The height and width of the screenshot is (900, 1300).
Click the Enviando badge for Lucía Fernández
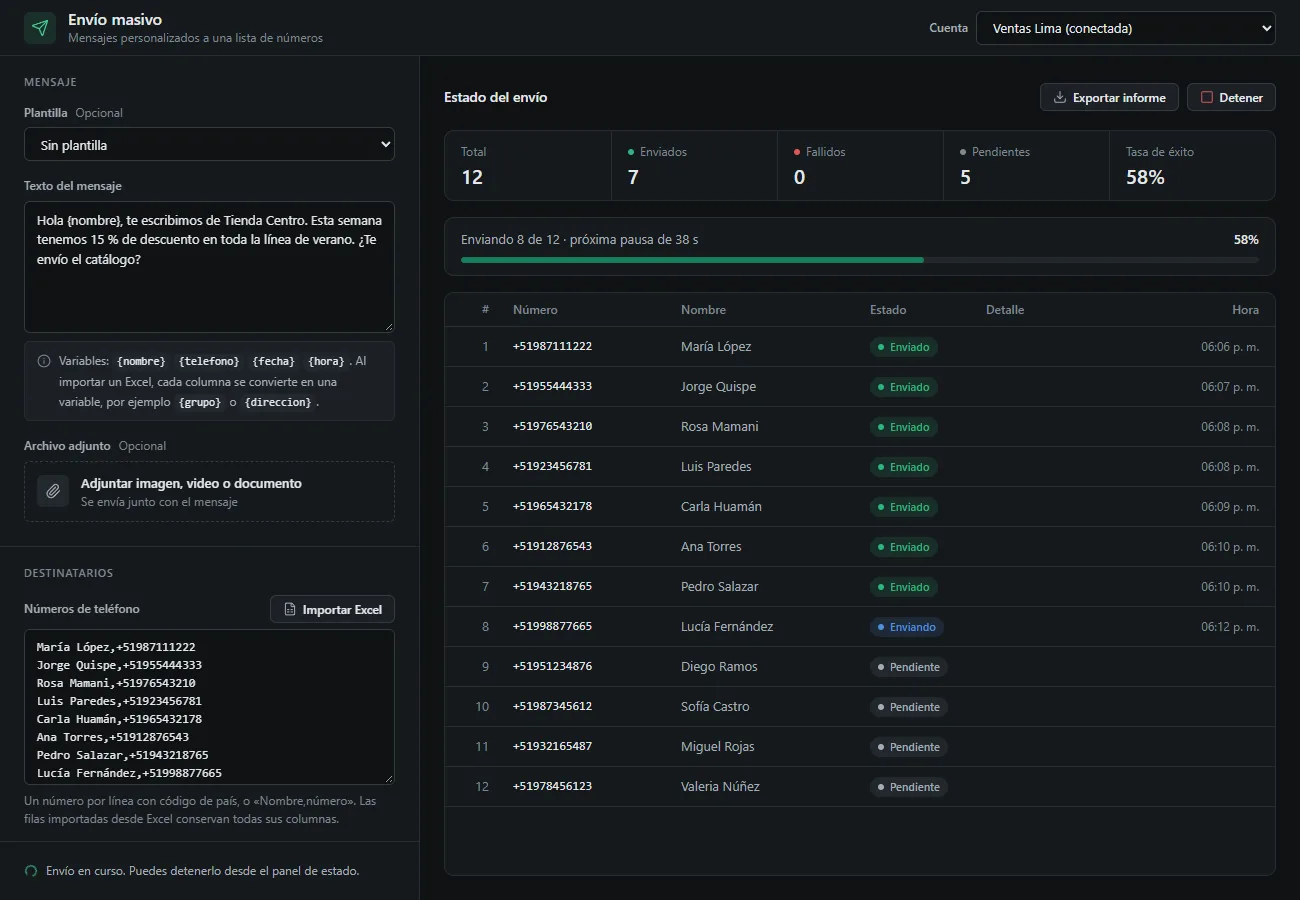click(x=907, y=627)
